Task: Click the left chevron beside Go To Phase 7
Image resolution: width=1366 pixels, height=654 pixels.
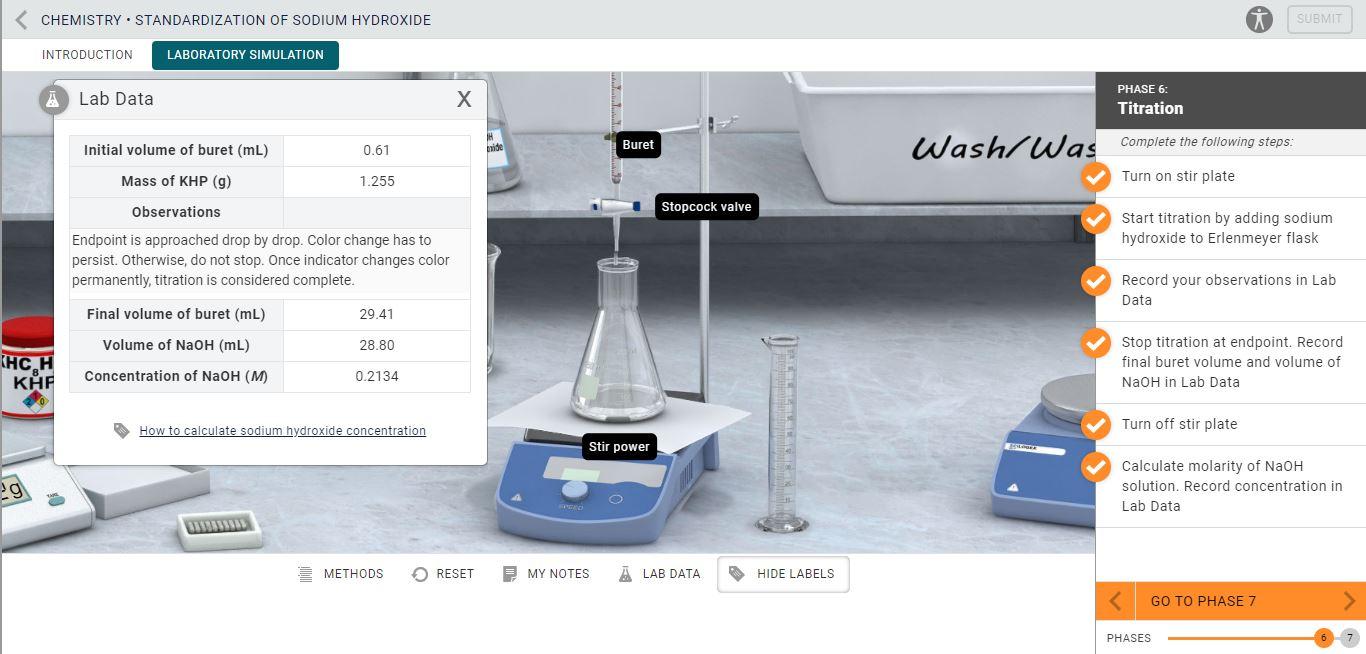Action: coord(1115,601)
